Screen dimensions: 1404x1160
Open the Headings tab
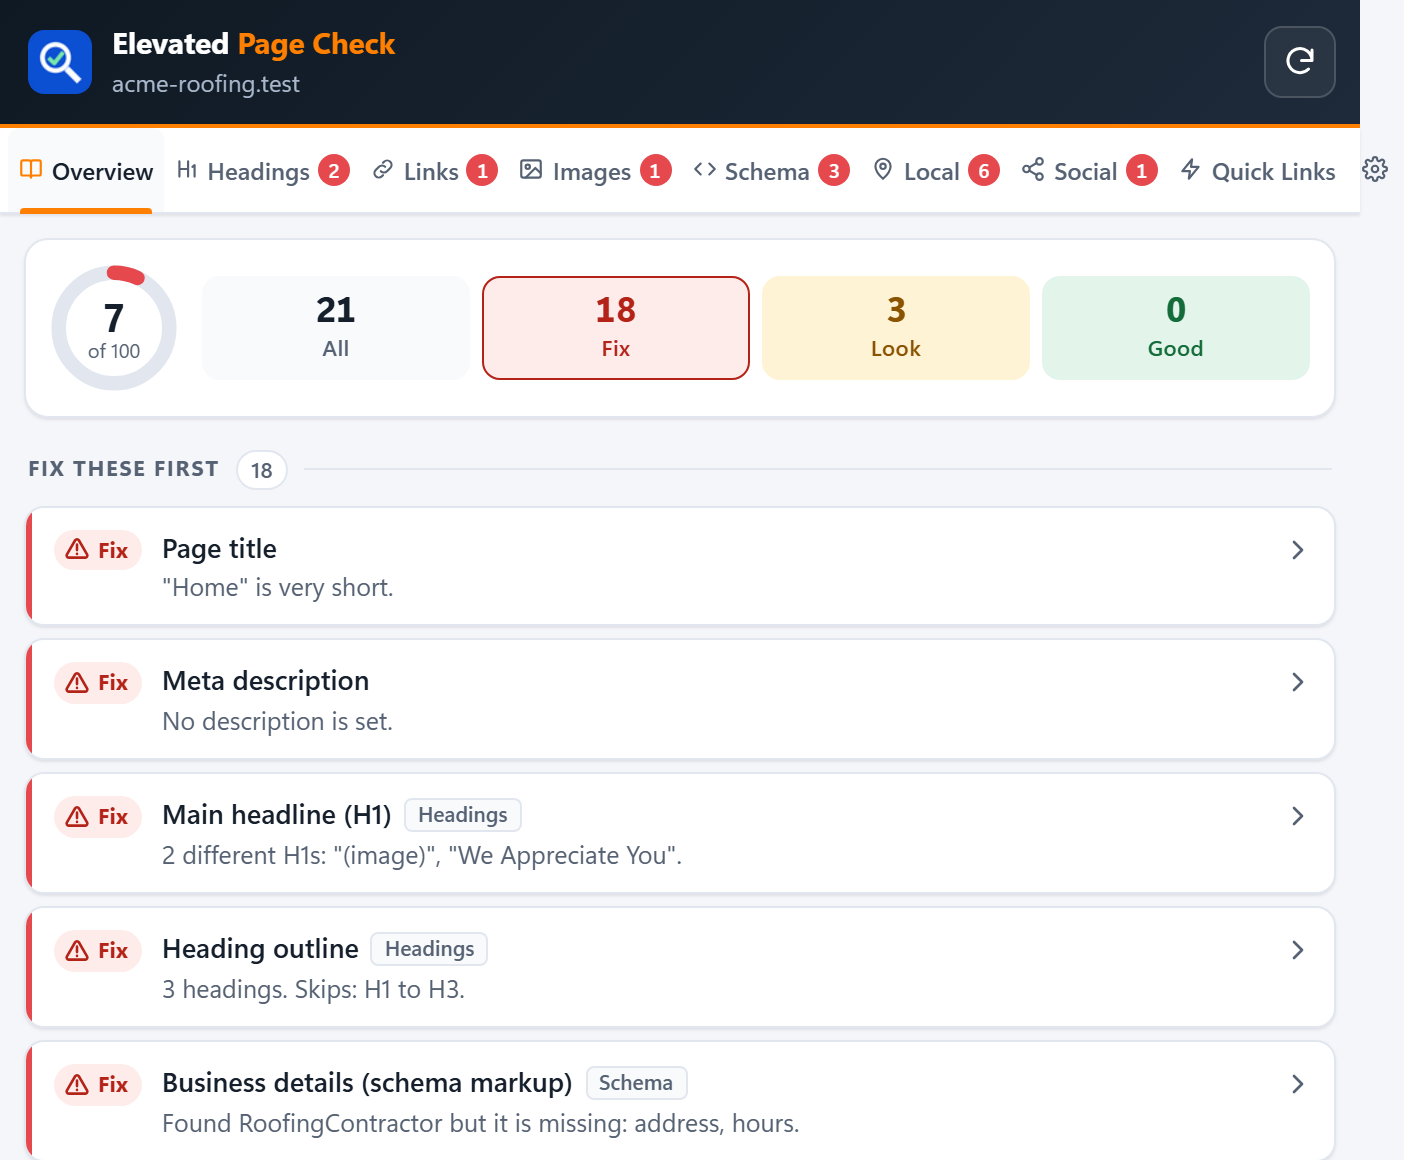(263, 171)
